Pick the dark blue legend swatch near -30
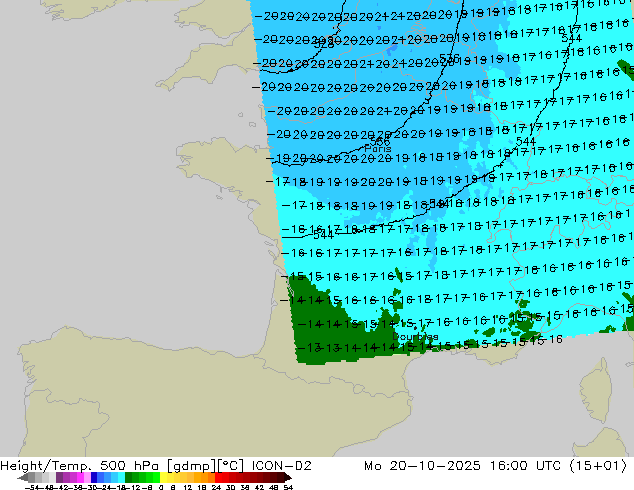The image size is (634, 490). (x=94, y=477)
